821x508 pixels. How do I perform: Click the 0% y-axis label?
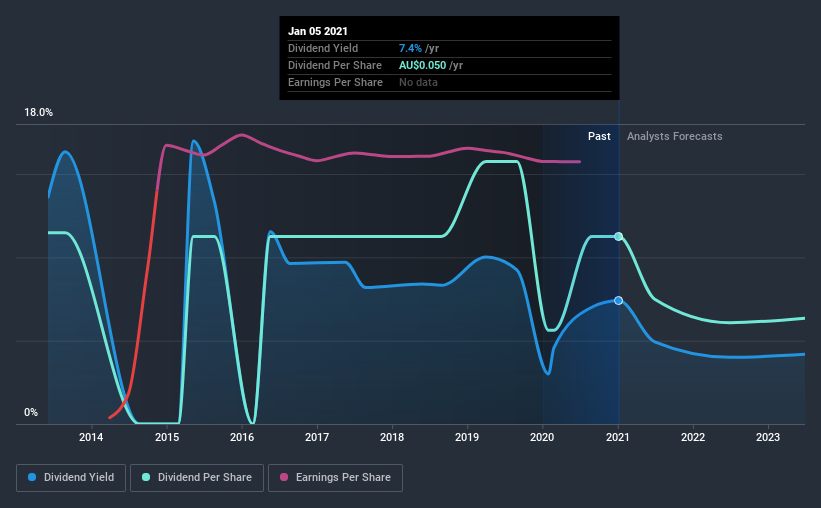31,413
